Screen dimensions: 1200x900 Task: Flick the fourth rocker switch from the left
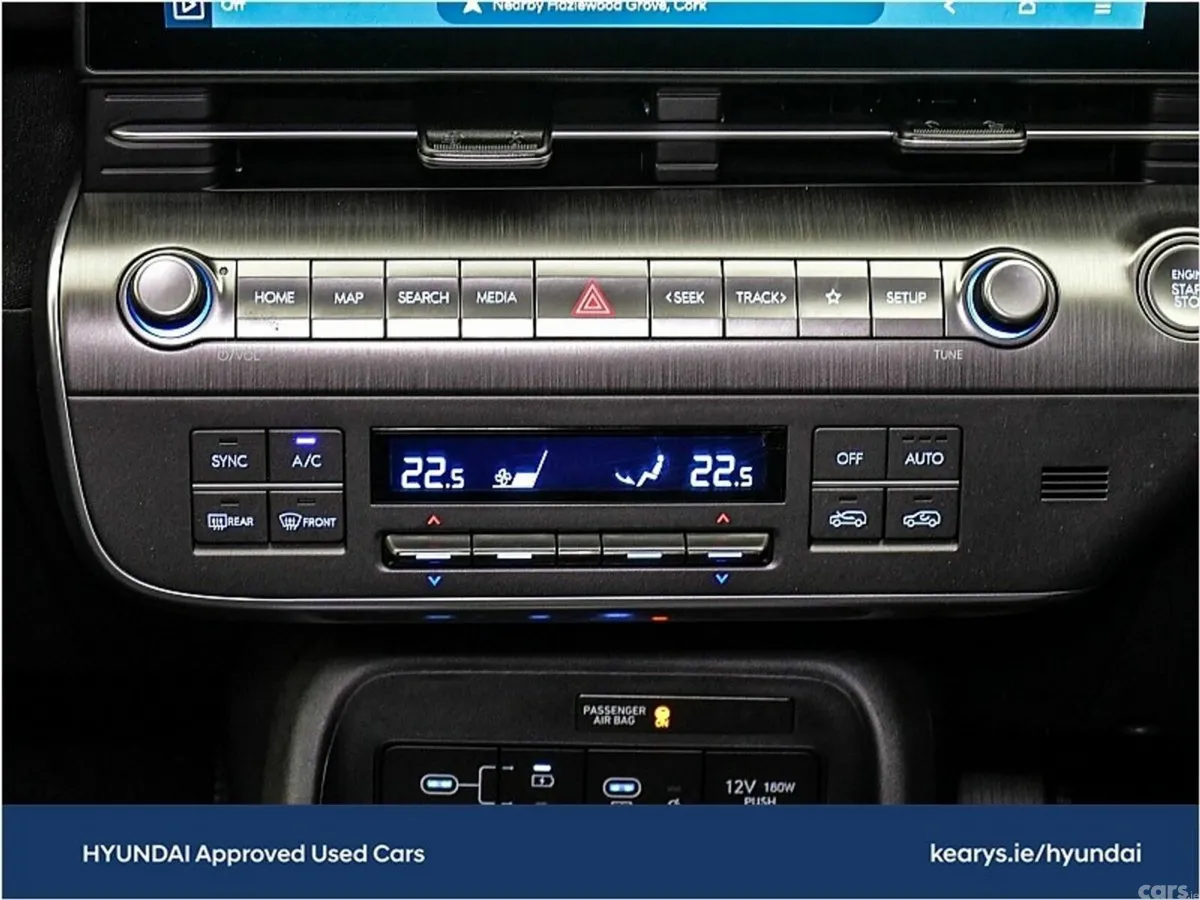(x=643, y=548)
